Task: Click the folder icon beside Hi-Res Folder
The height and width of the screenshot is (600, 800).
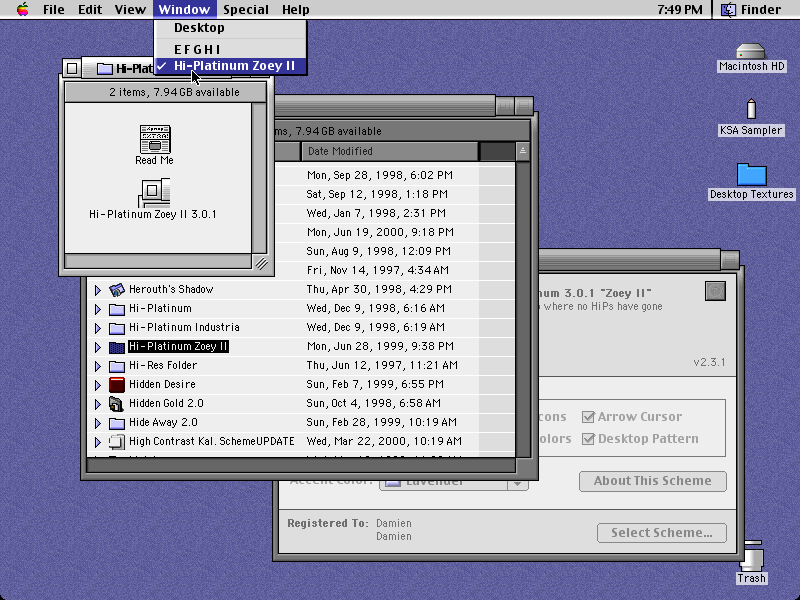Action: point(117,366)
